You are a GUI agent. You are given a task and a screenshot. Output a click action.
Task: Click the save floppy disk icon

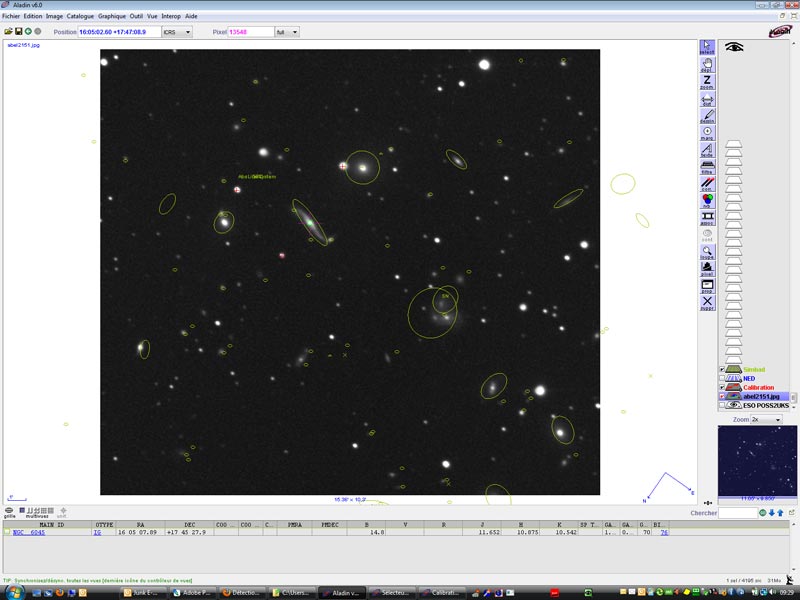(18, 32)
